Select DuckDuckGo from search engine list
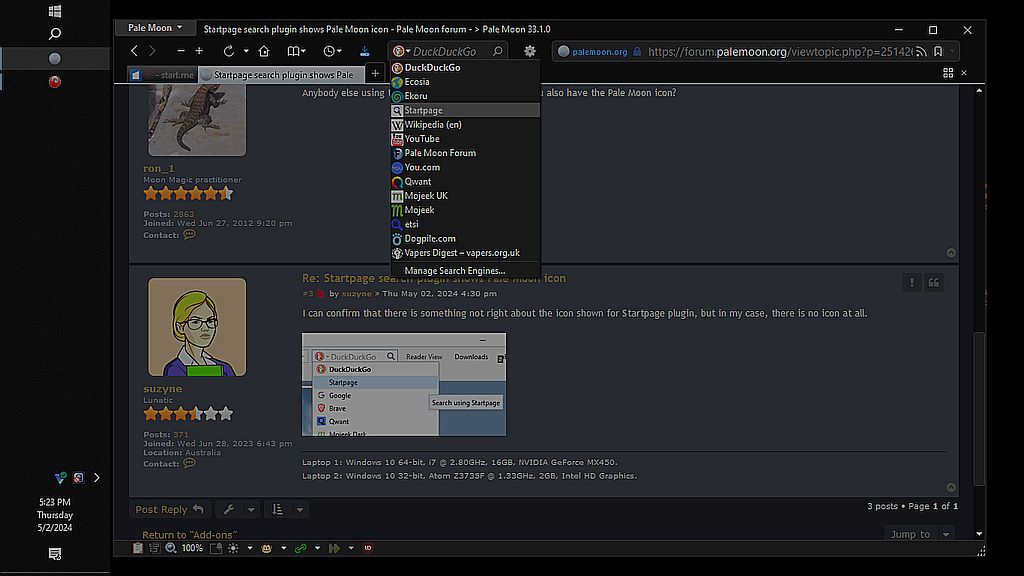 (465, 67)
